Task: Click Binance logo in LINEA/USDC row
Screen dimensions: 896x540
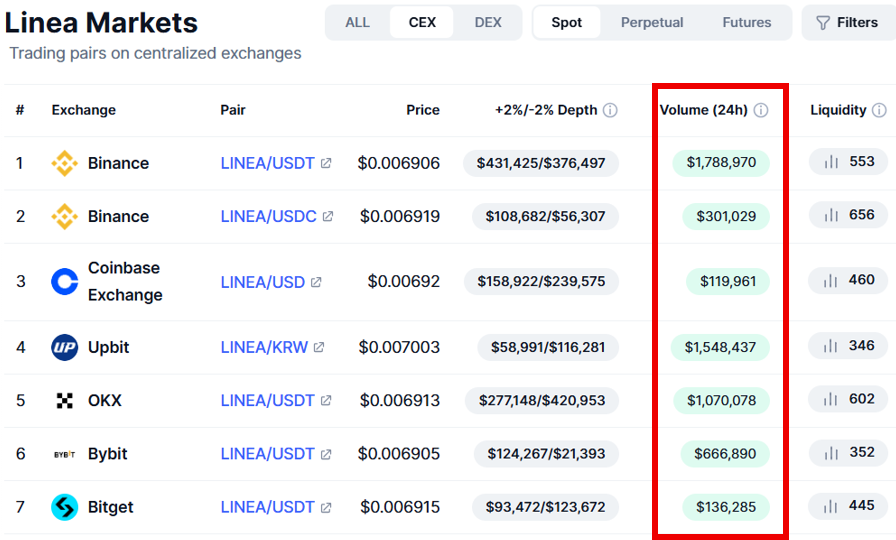Action: point(65,217)
